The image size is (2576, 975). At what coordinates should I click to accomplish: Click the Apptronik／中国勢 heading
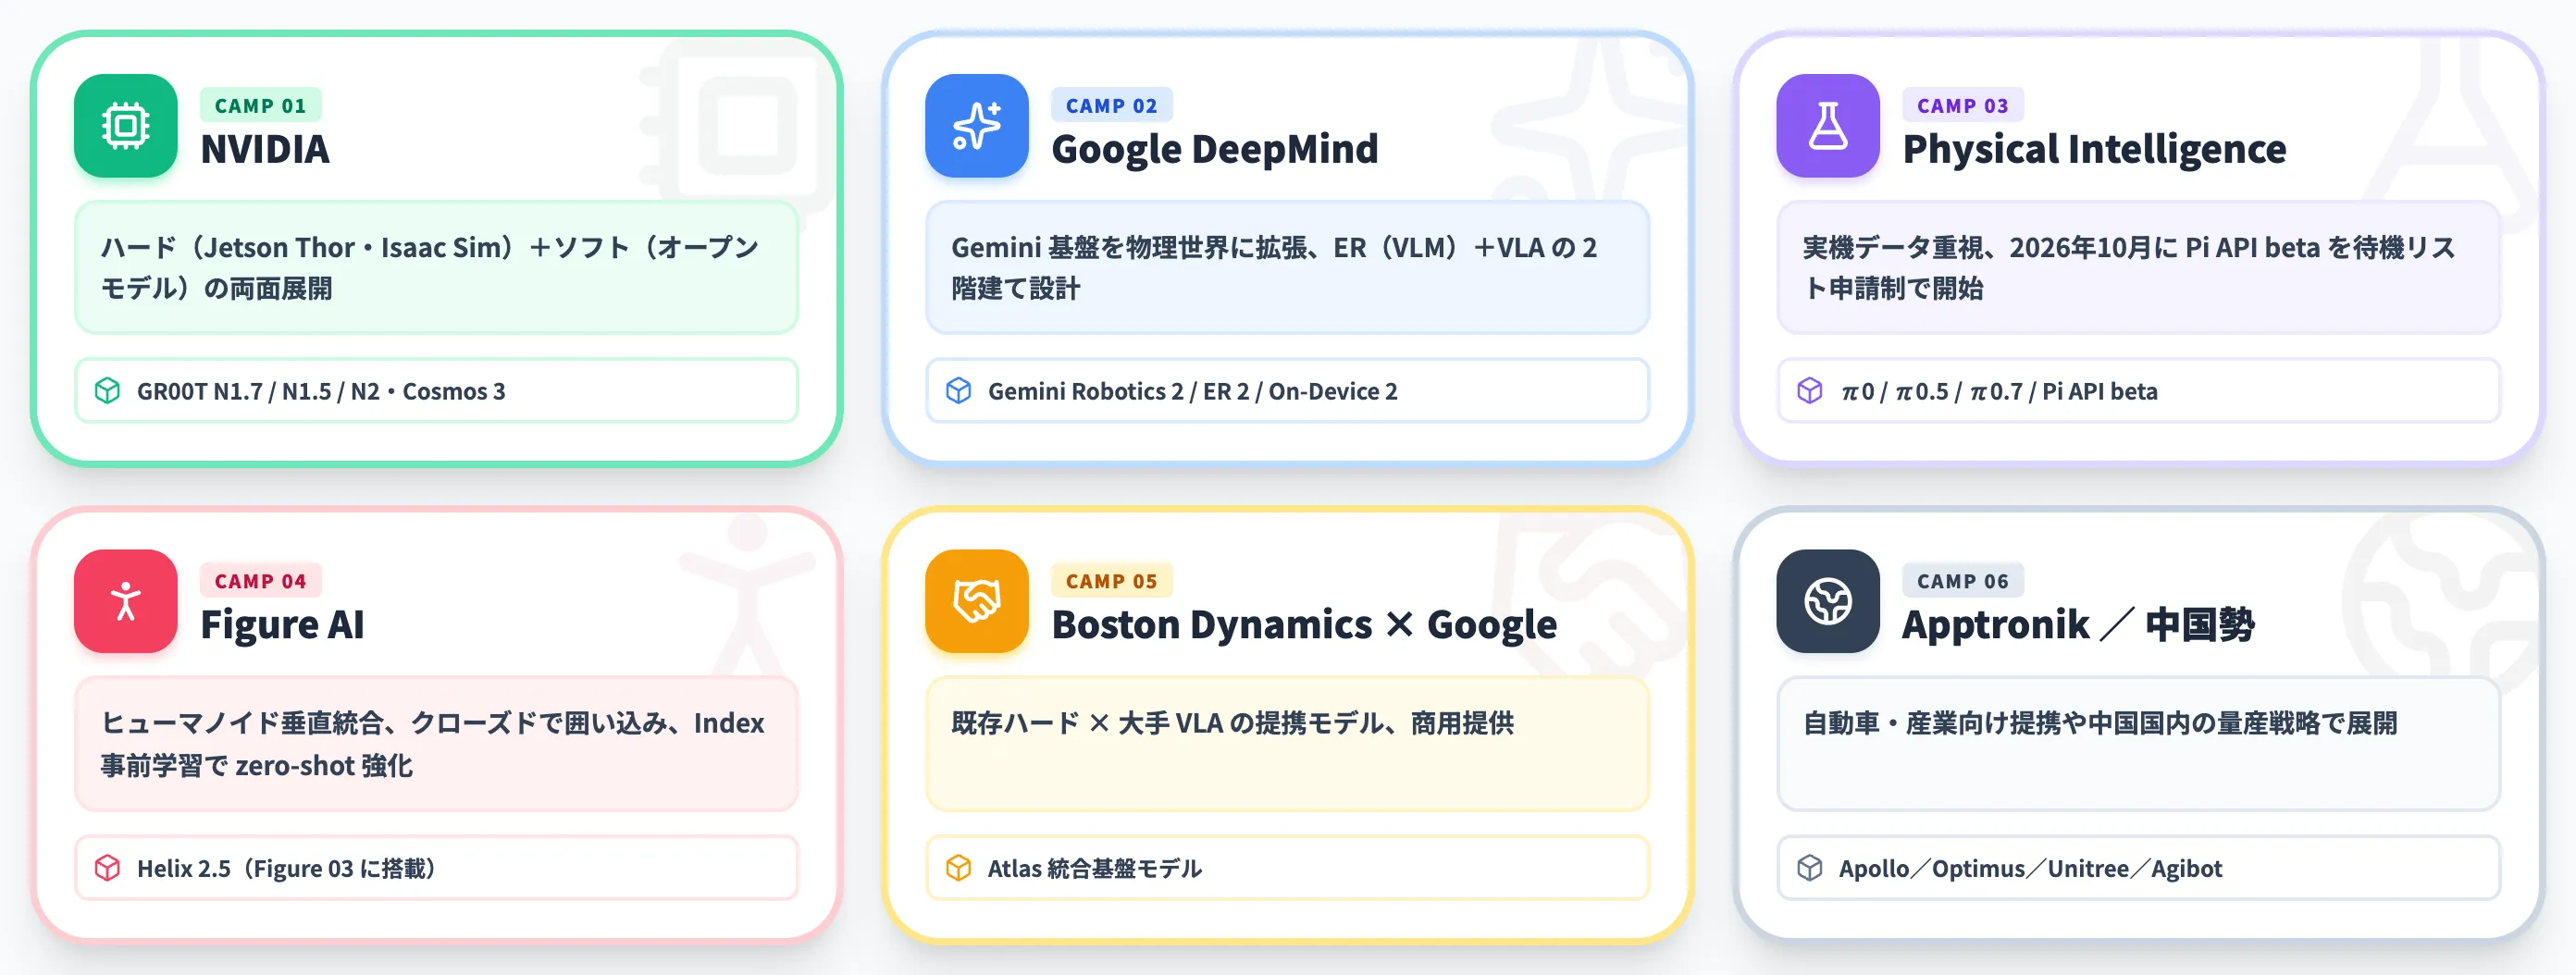pyautogui.click(x=2078, y=625)
